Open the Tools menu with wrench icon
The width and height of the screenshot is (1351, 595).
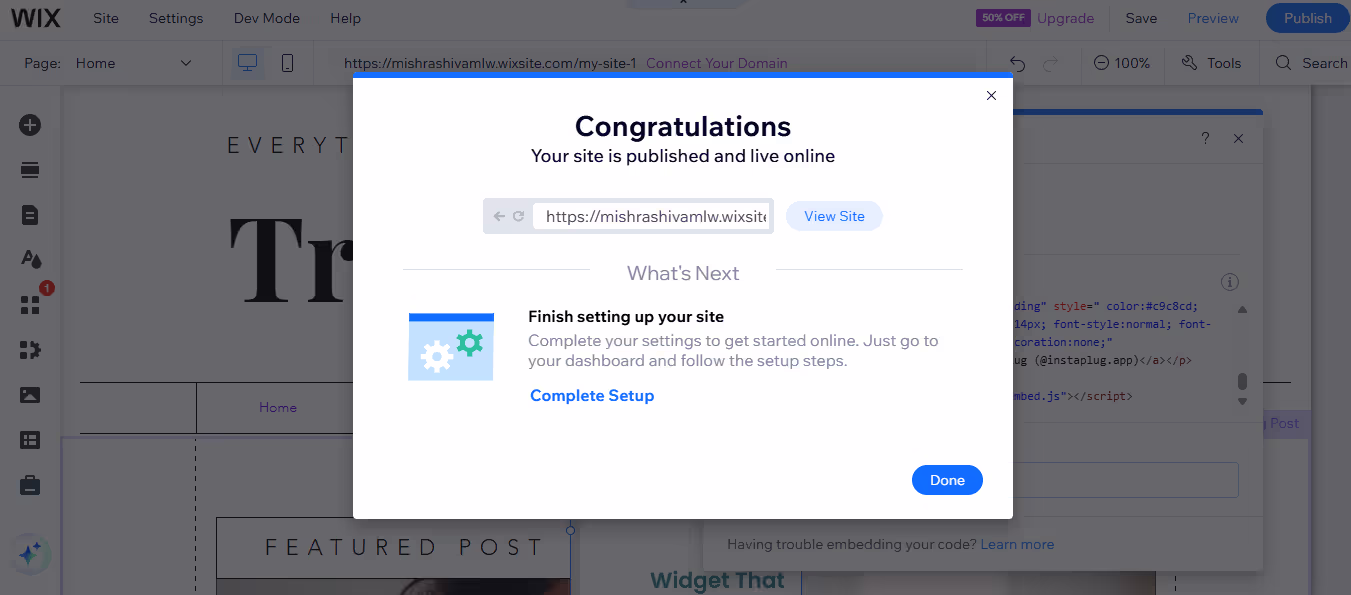[1212, 62]
